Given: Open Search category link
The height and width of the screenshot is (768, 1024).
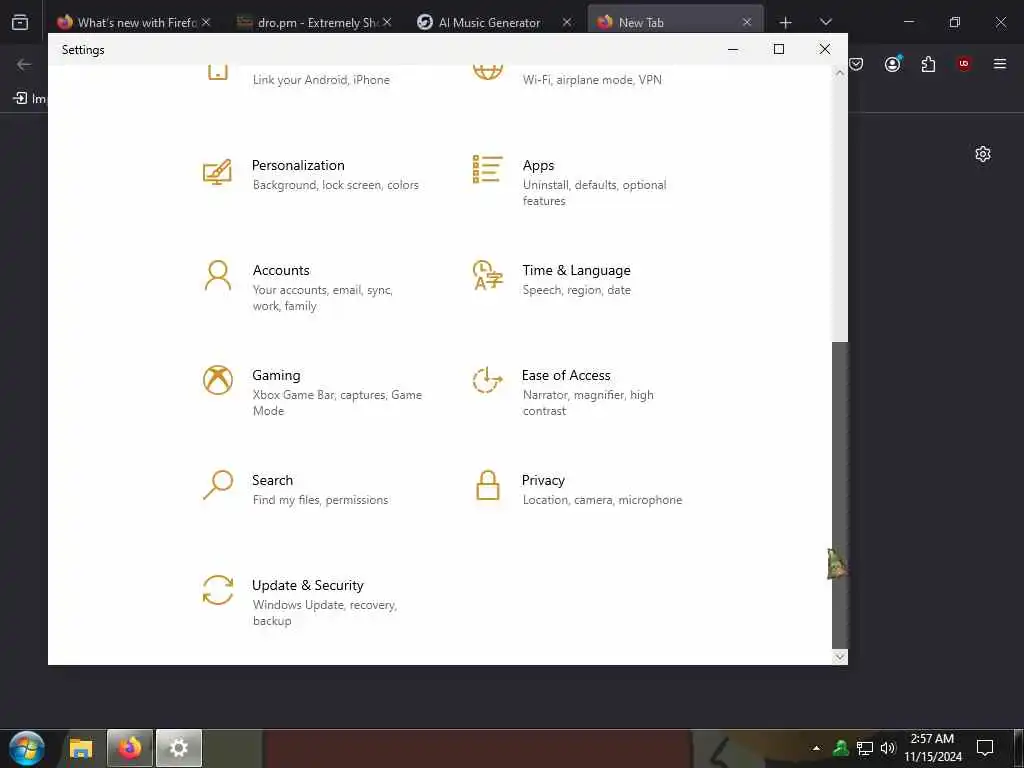Looking at the screenshot, I should [272, 481].
